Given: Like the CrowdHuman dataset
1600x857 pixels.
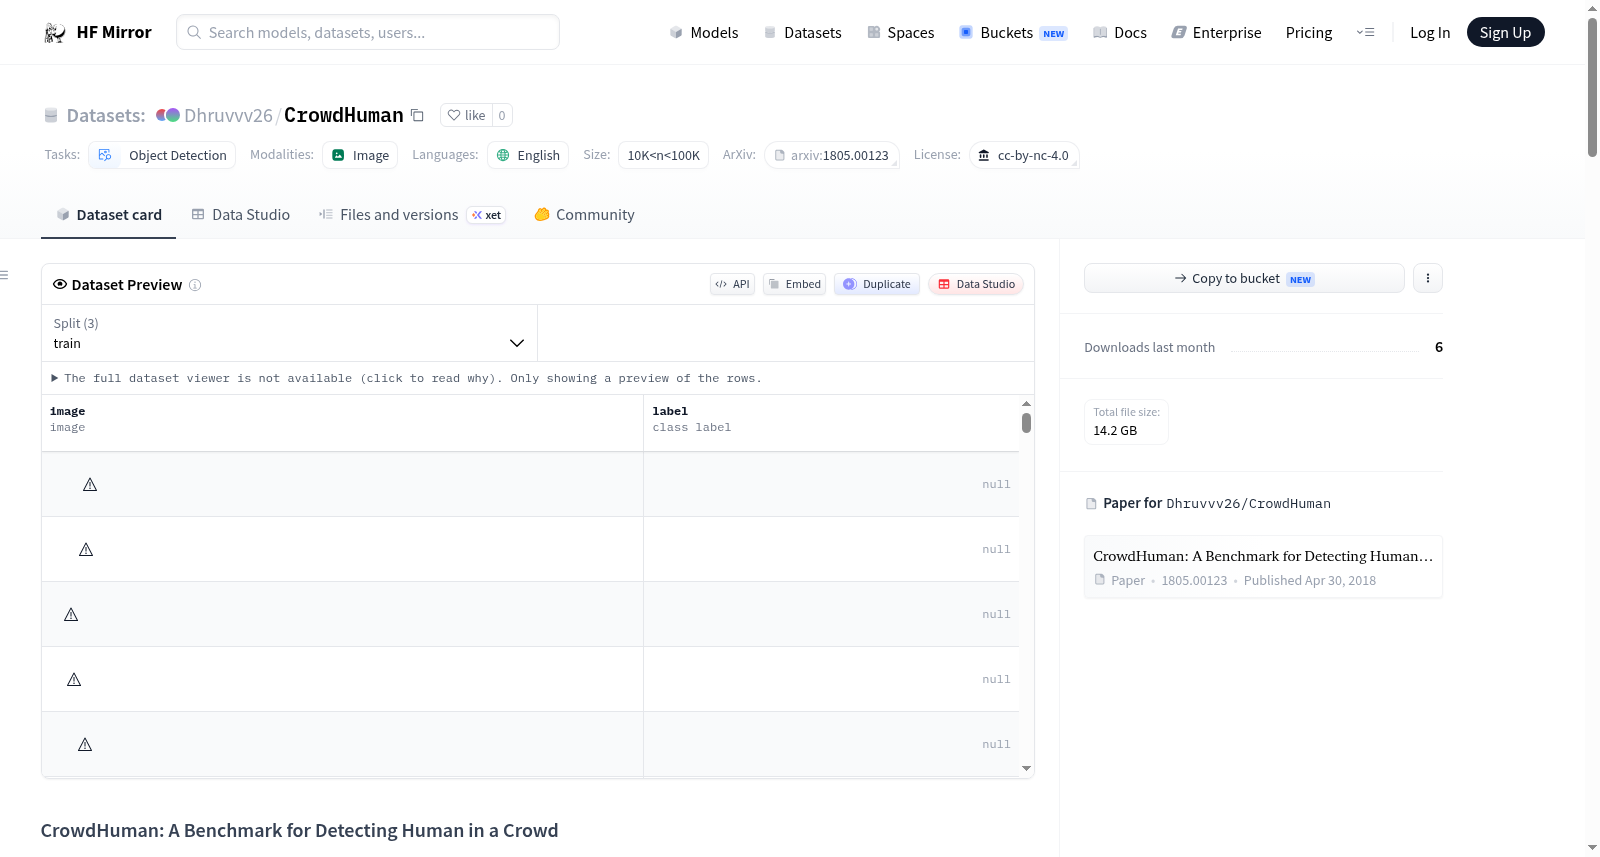Looking at the screenshot, I should pyautogui.click(x=466, y=115).
